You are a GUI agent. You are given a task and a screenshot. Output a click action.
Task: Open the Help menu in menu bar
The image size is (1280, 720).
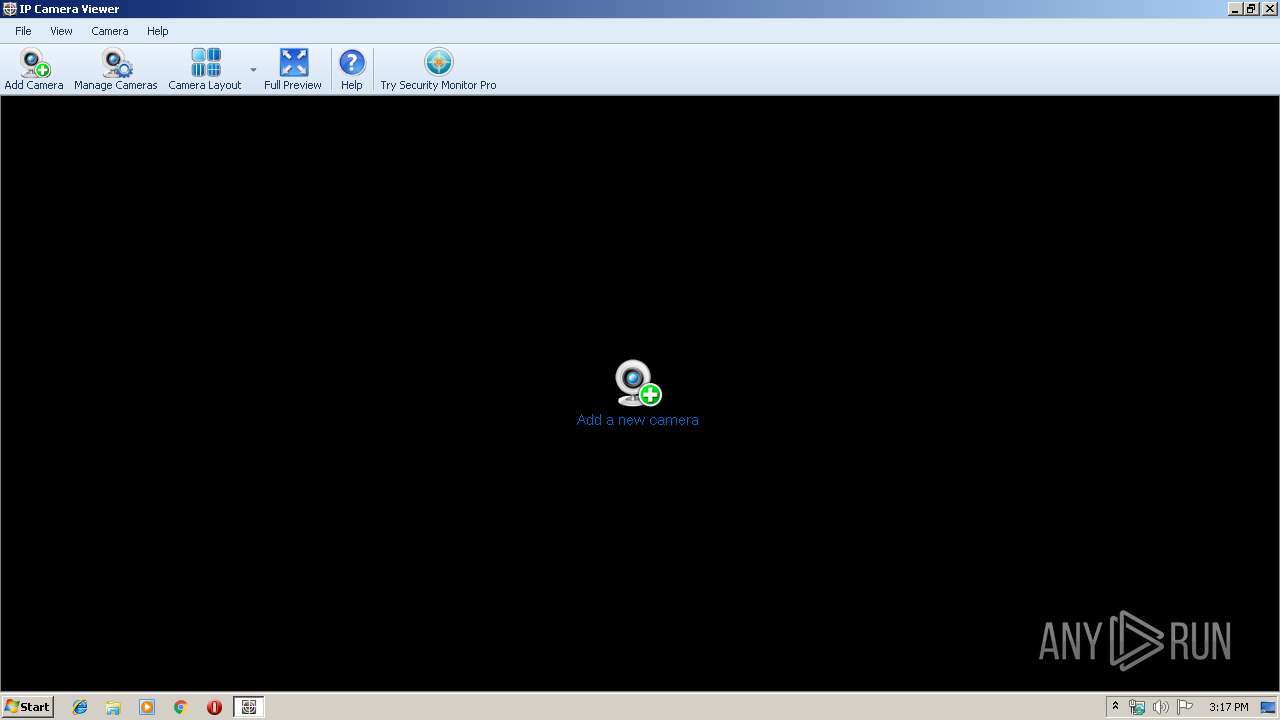click(x=158, y=31)
